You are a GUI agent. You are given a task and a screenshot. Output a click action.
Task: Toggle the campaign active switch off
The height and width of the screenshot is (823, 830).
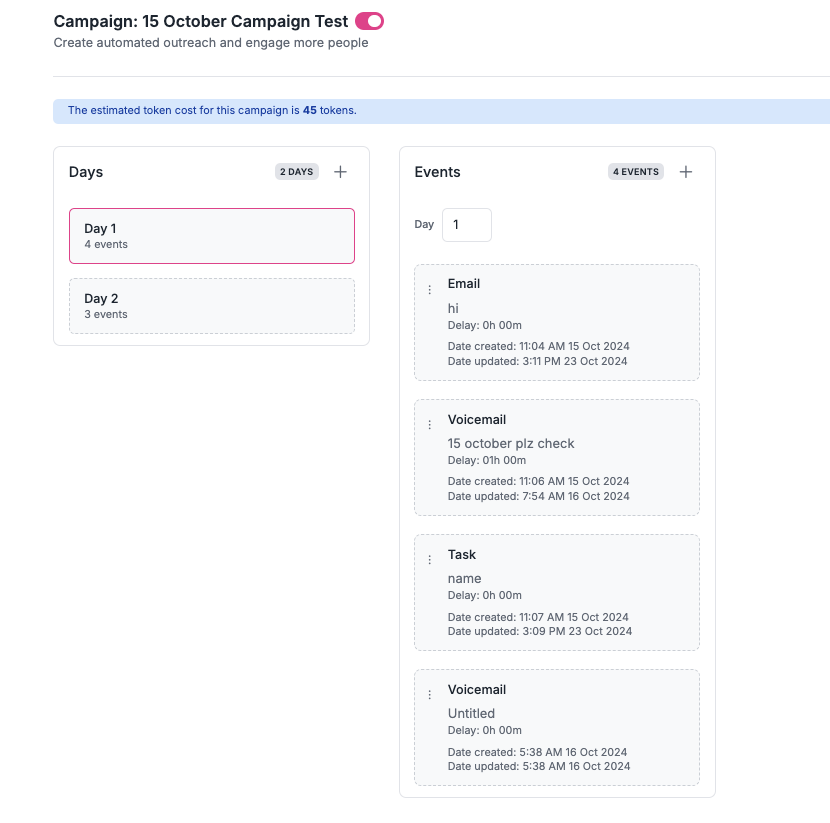(369, 21)
